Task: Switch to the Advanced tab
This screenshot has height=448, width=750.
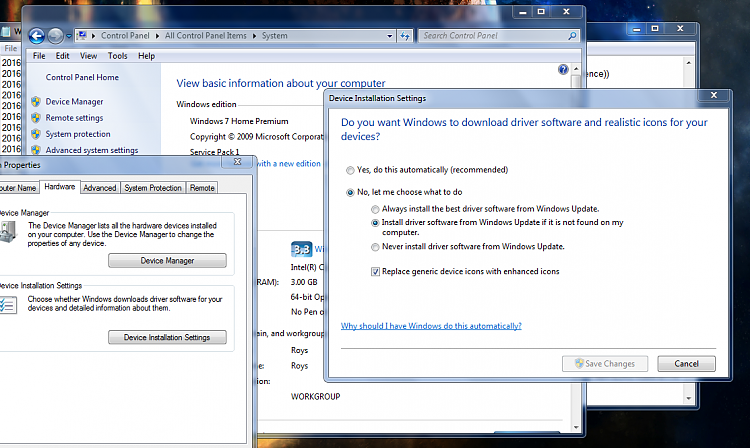Action: pos(99,188)
